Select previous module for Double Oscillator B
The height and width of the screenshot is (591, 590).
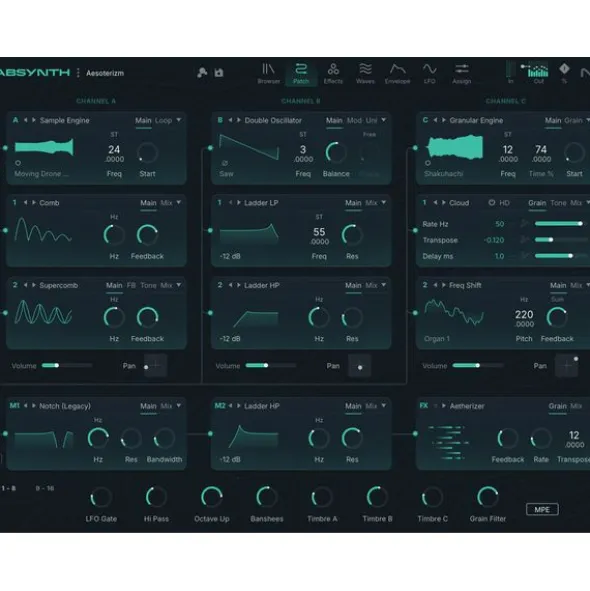click(230, 120)
